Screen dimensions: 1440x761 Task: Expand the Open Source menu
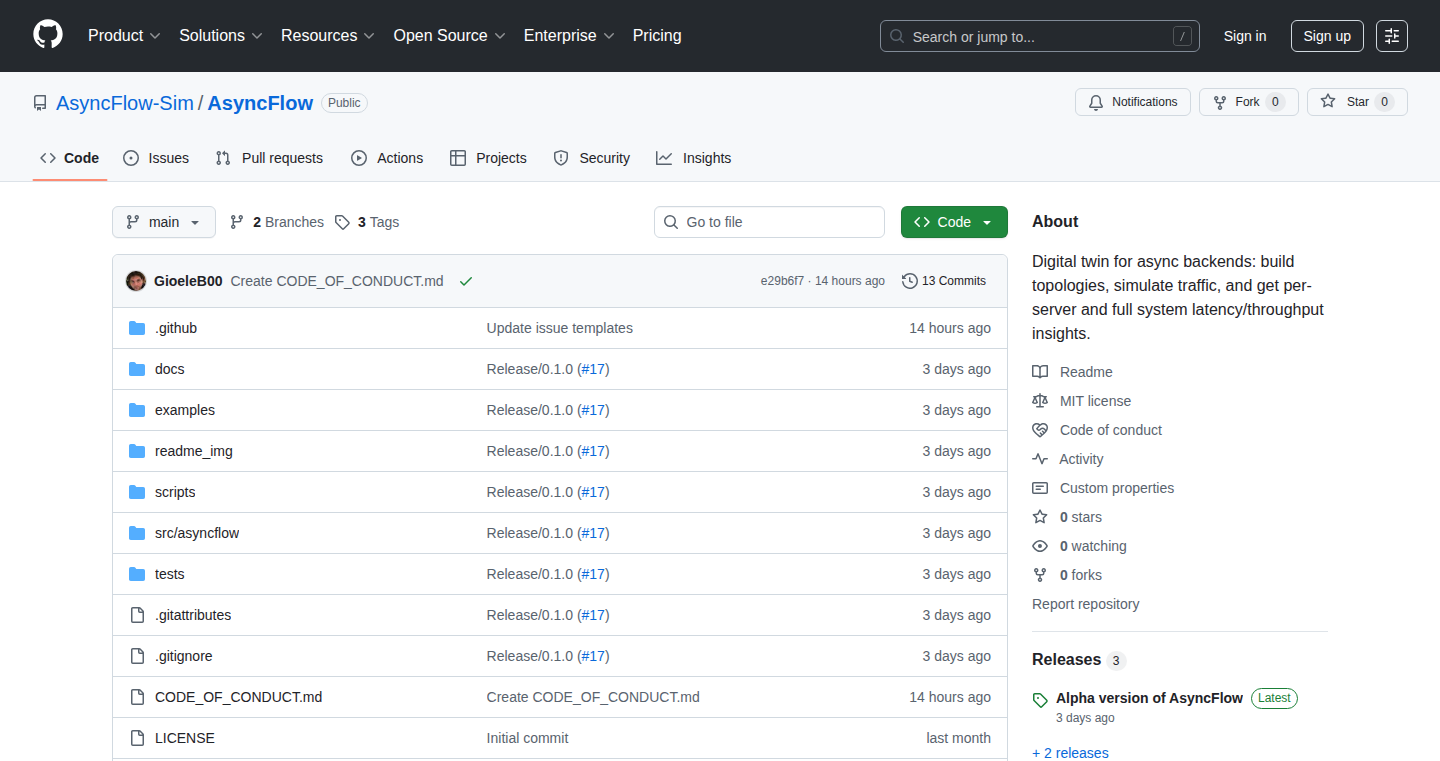pos(450,35)
